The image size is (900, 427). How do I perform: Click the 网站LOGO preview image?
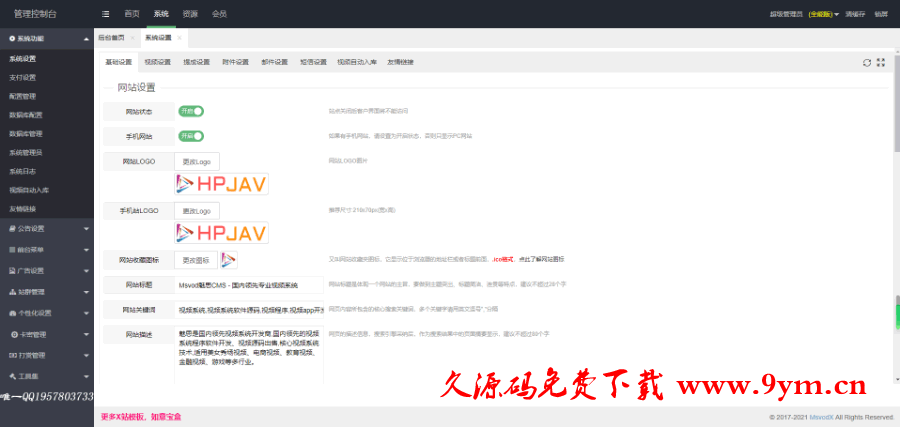(x=221, y=184)
